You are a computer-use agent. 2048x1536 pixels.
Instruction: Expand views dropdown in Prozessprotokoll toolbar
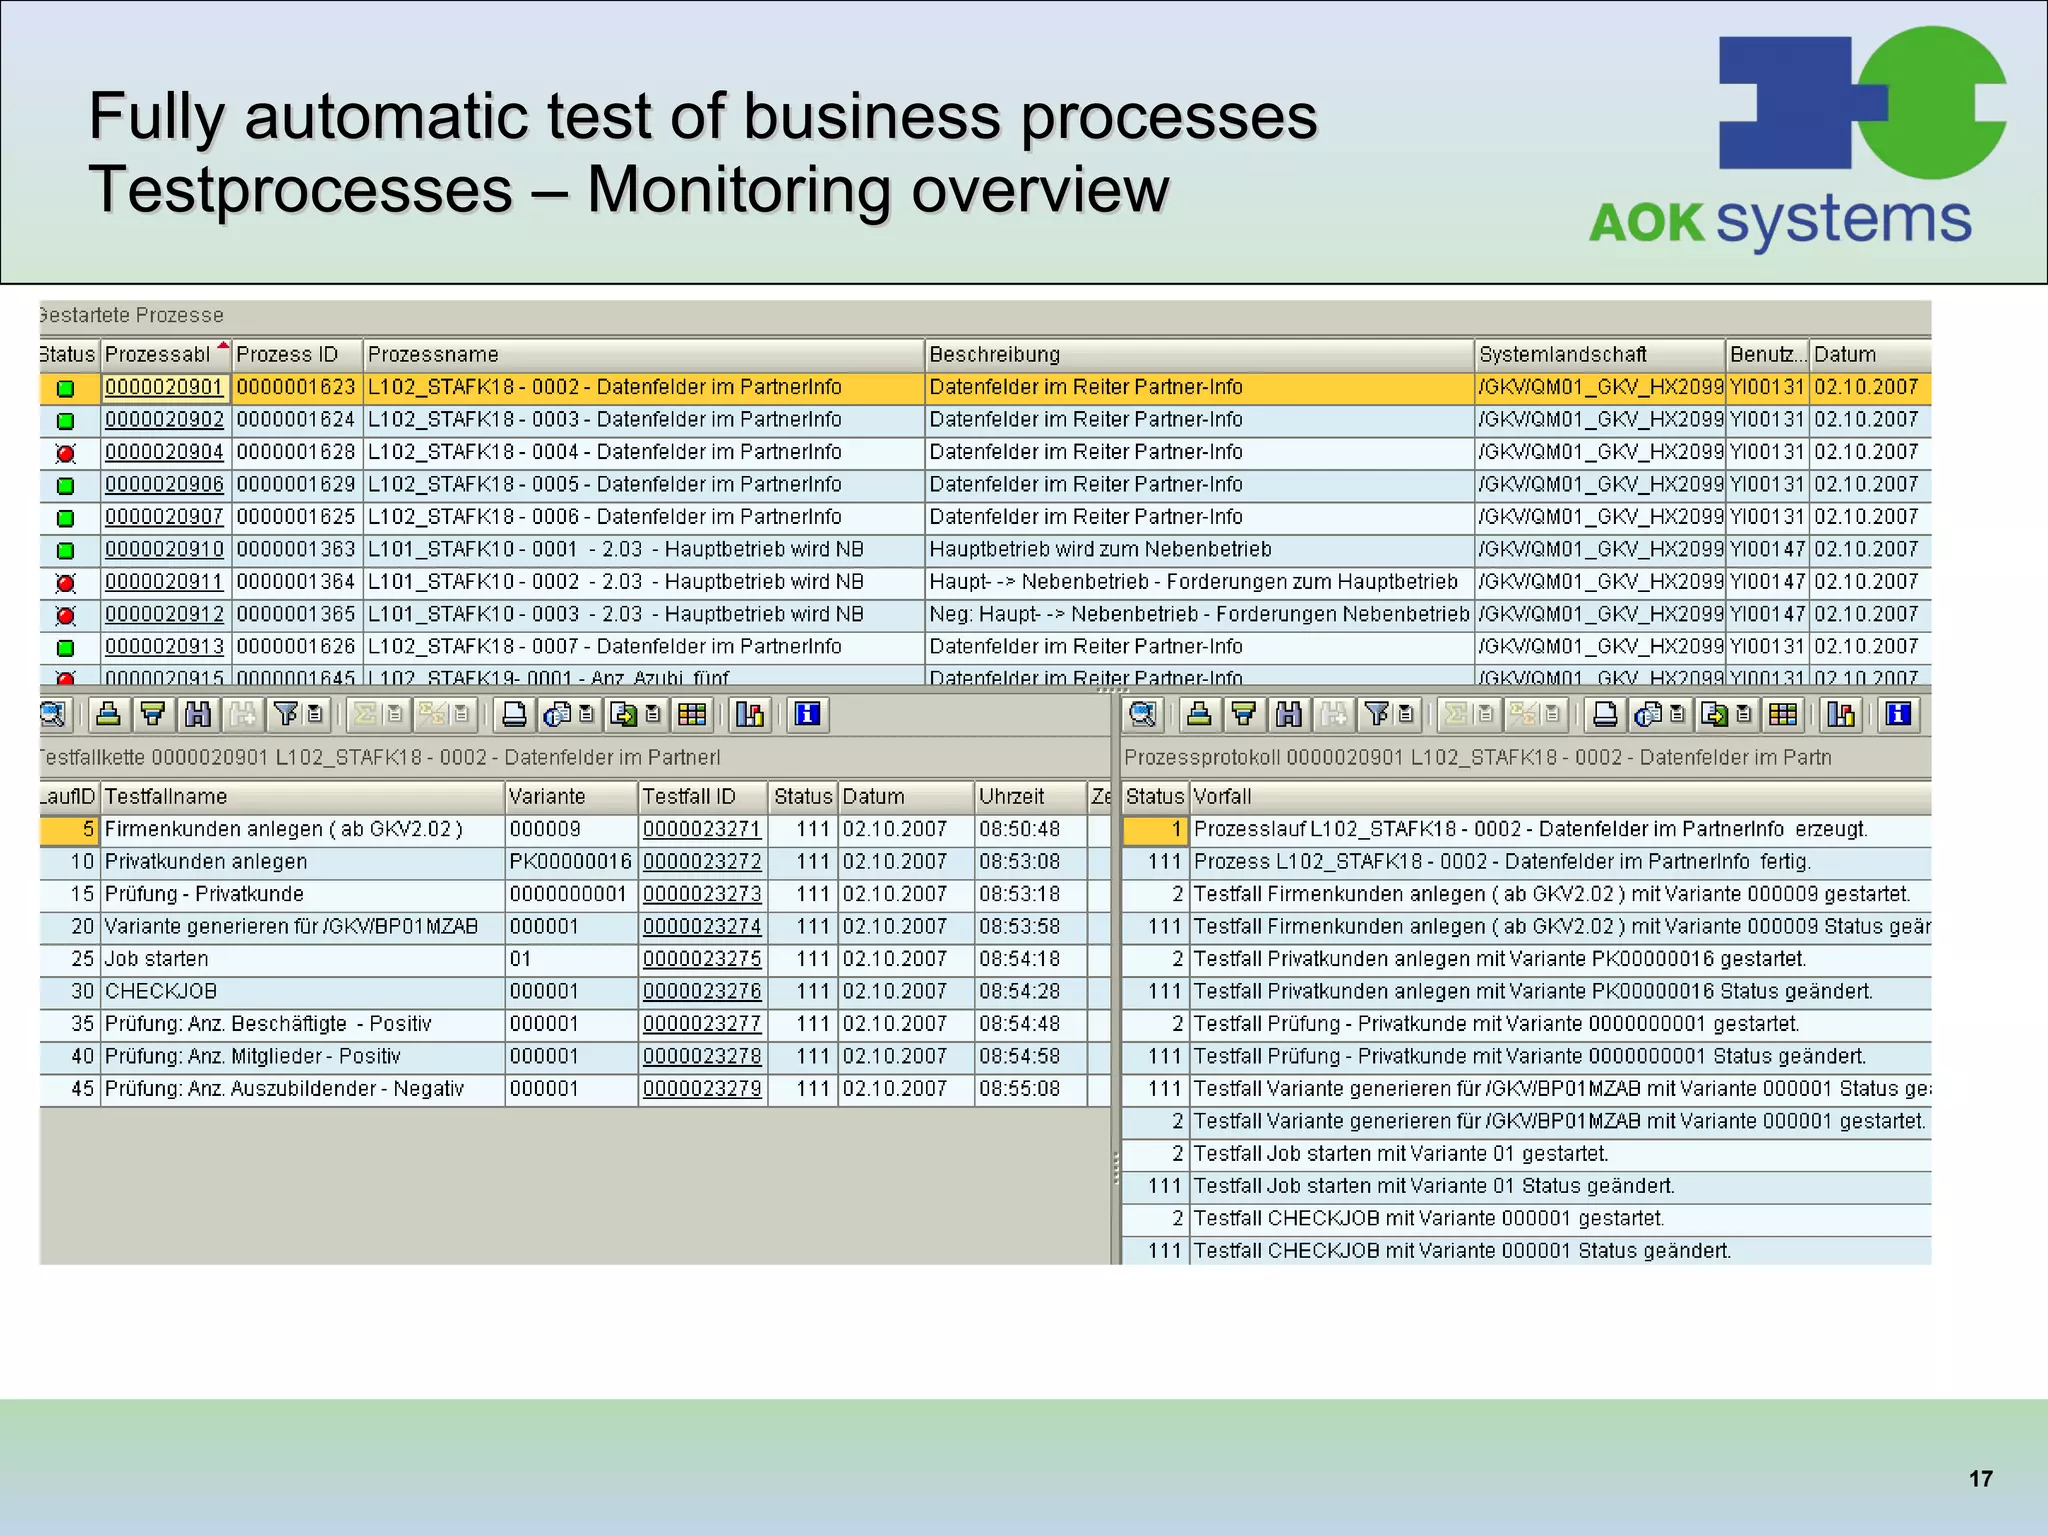point(1678,714)
